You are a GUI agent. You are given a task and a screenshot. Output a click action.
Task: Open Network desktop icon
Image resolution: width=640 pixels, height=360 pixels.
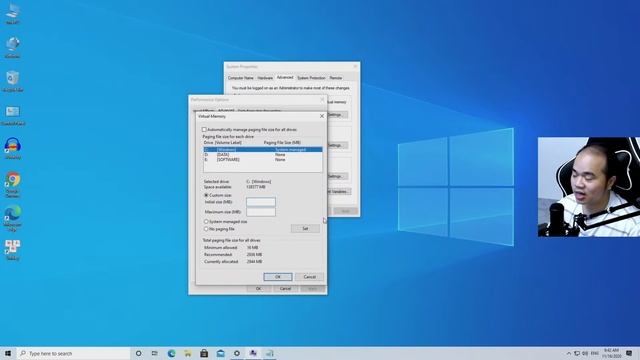(13, 47)
